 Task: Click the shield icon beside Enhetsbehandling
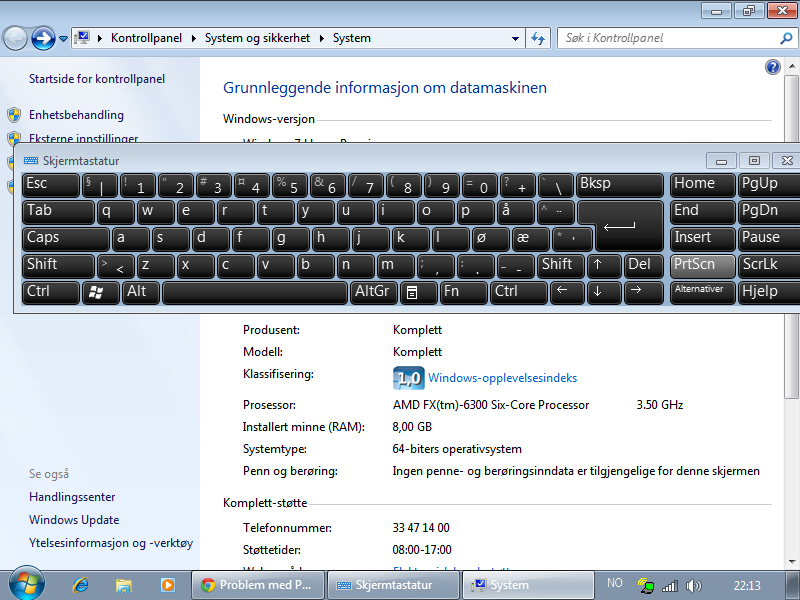(14, 115)
